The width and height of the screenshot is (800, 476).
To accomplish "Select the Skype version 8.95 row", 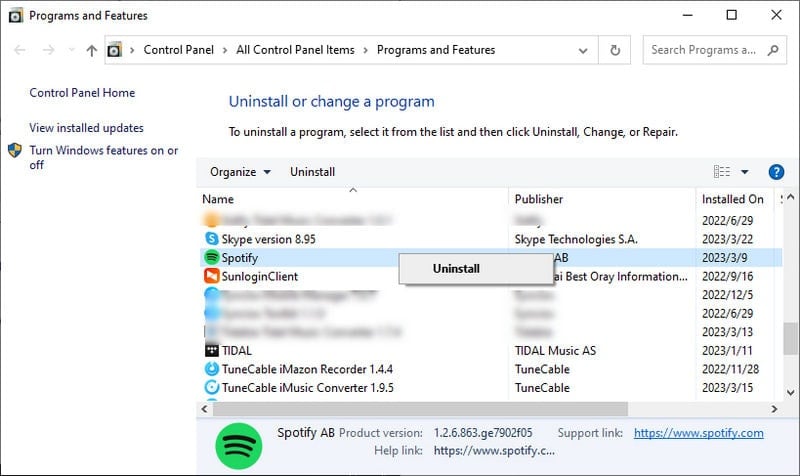I will tap(490, 239).
